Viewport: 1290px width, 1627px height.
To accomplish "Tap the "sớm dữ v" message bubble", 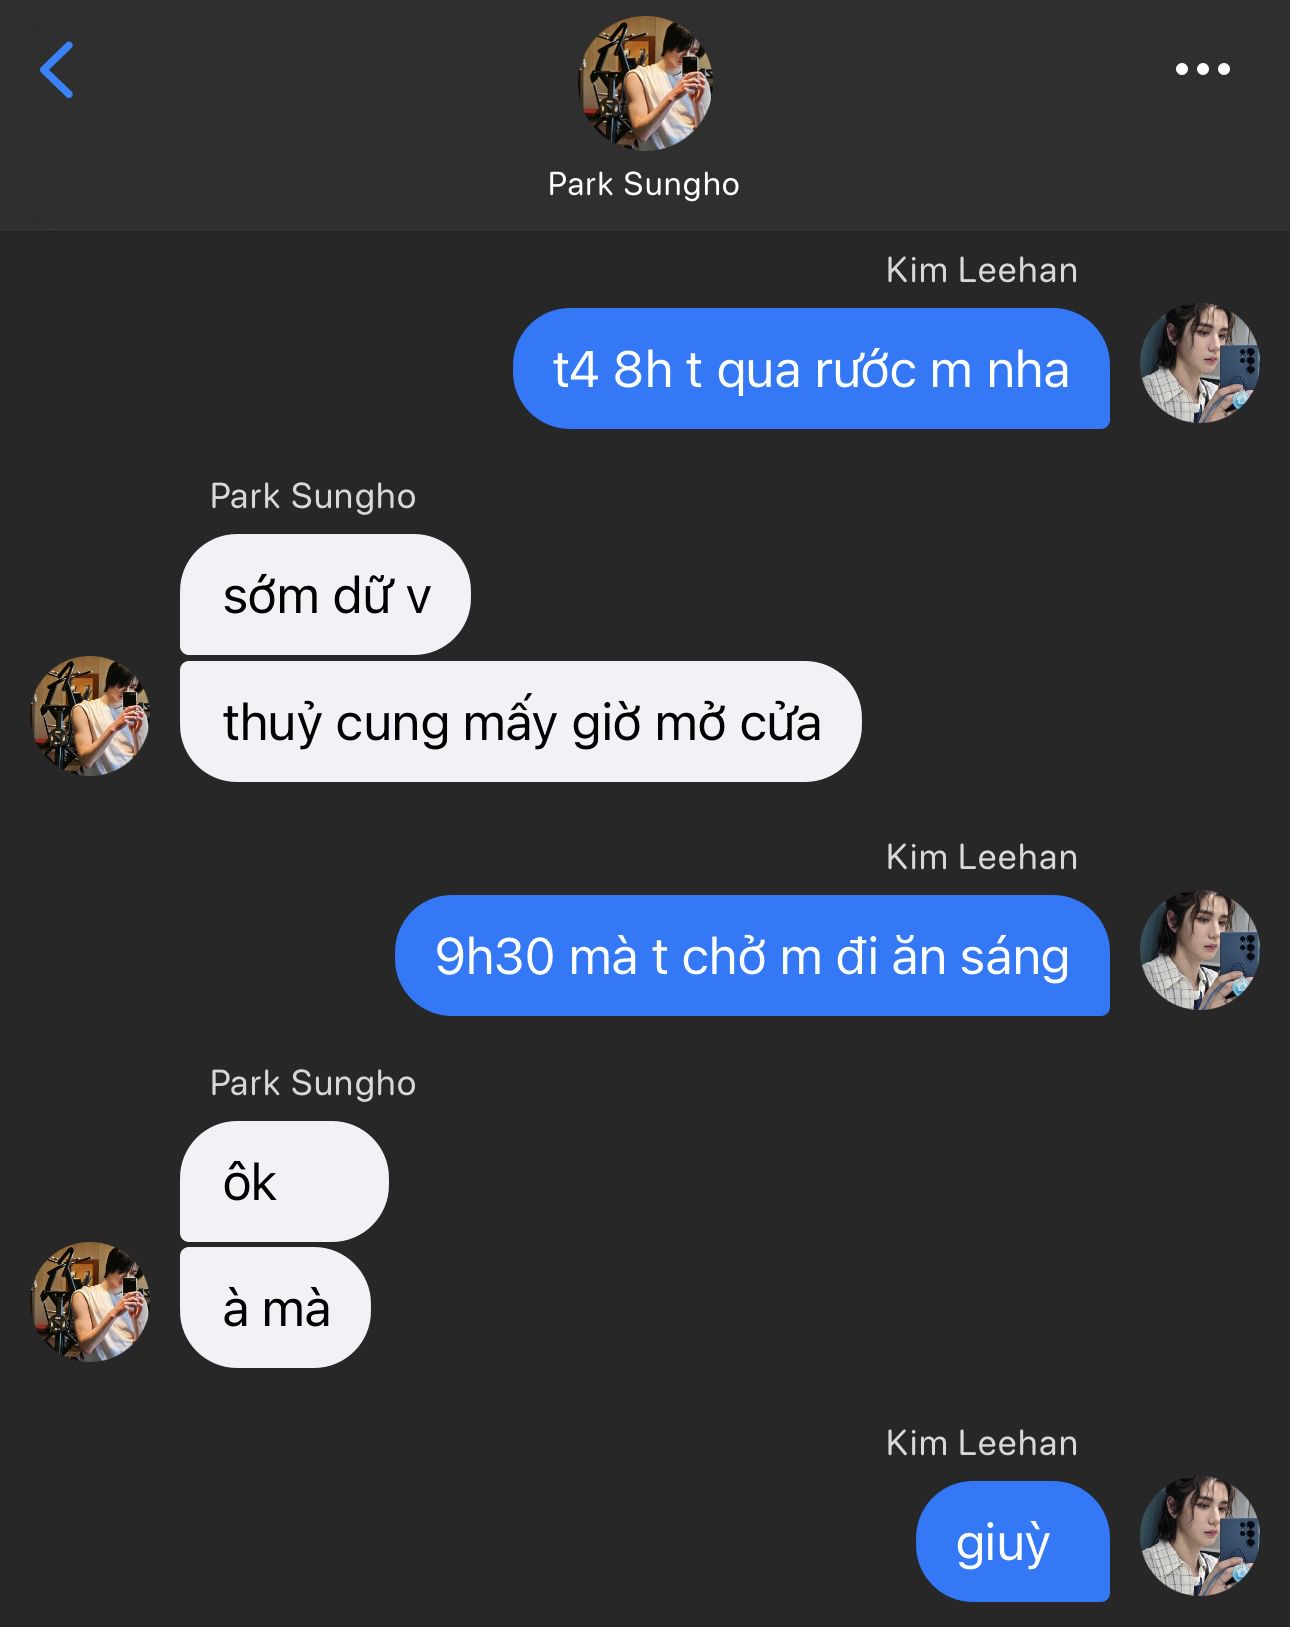I will pyautogui.click(x=325, y=595).
